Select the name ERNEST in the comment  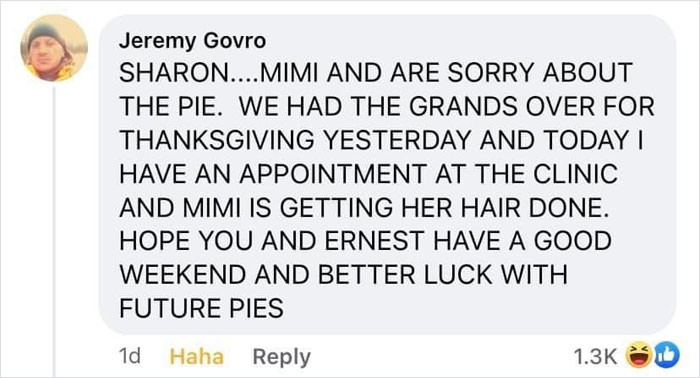374,241
